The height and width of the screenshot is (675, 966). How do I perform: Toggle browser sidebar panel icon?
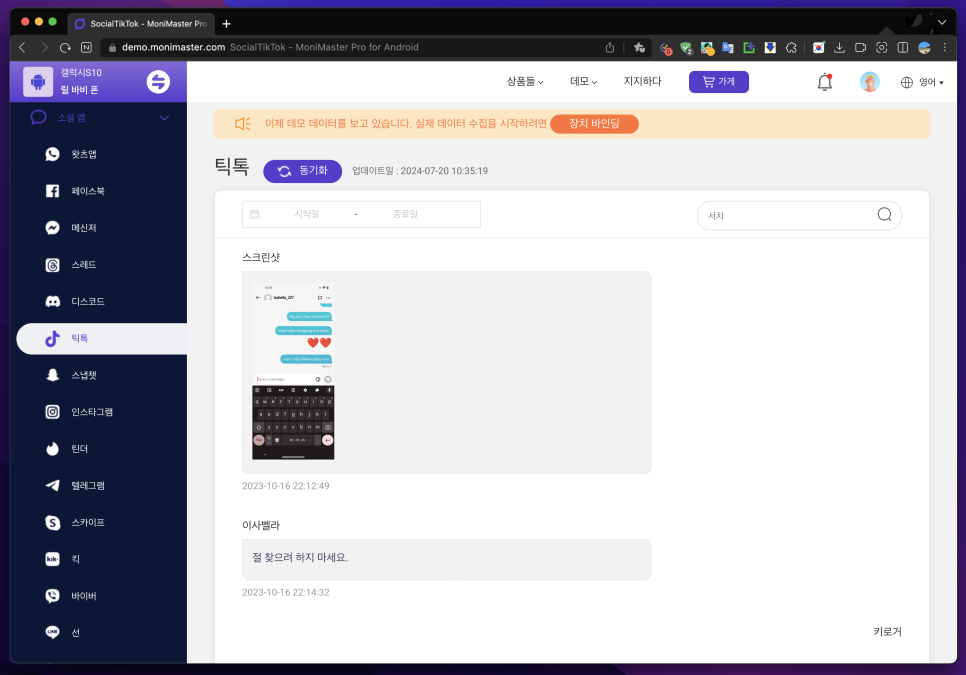903,47
